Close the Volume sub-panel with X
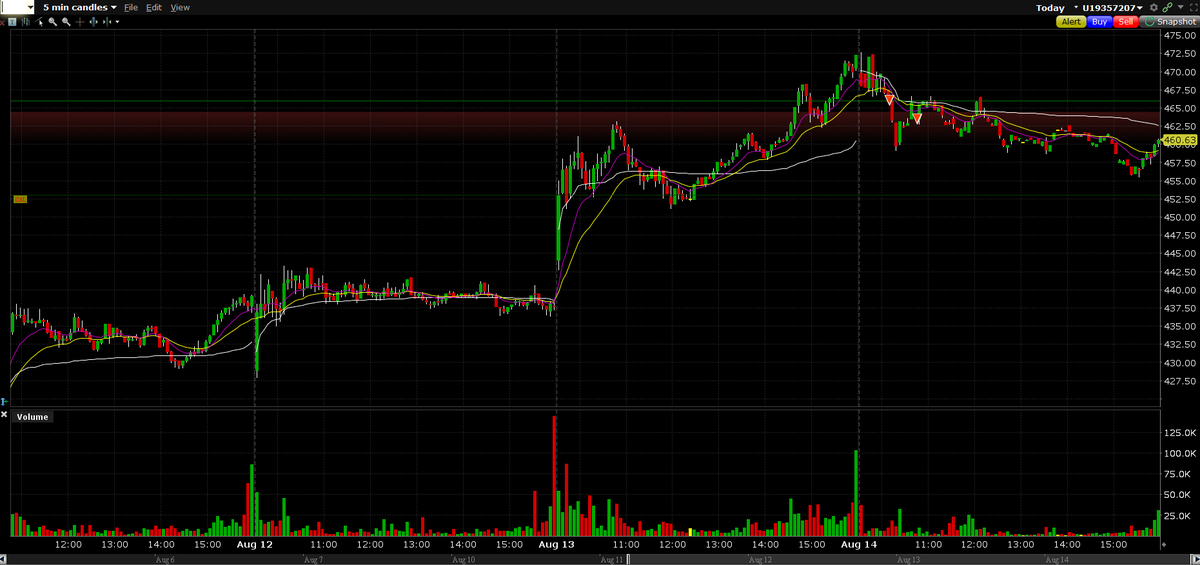This screenshot has height=565, width=1200. pyautogui.click(x=3, y=414)
